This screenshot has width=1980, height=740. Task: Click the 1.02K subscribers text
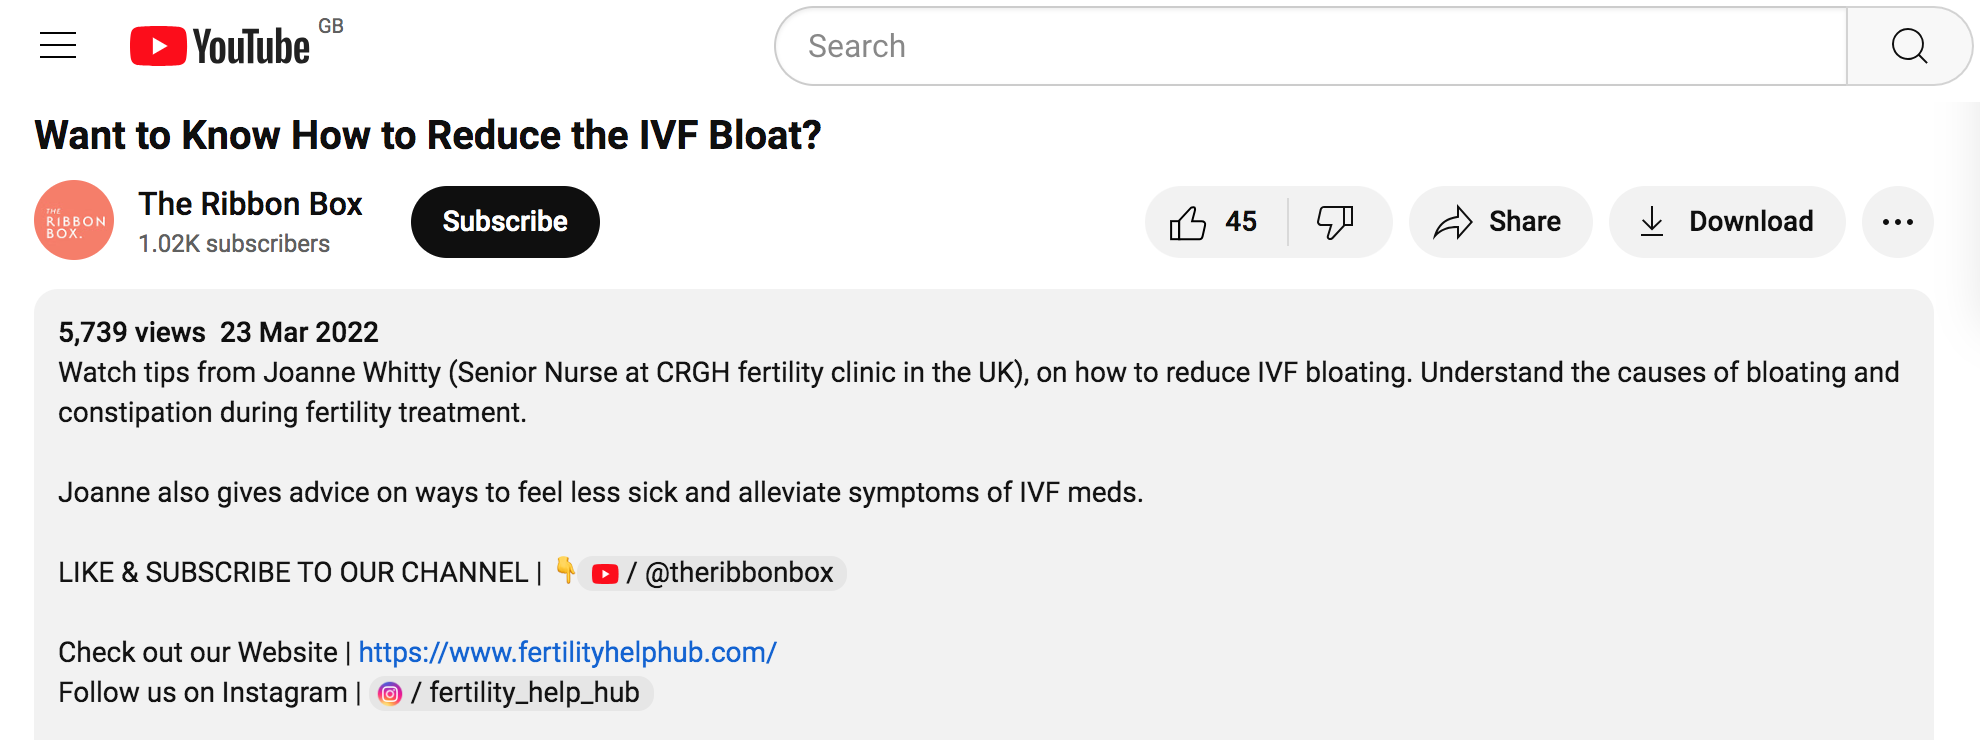point(234,244)
